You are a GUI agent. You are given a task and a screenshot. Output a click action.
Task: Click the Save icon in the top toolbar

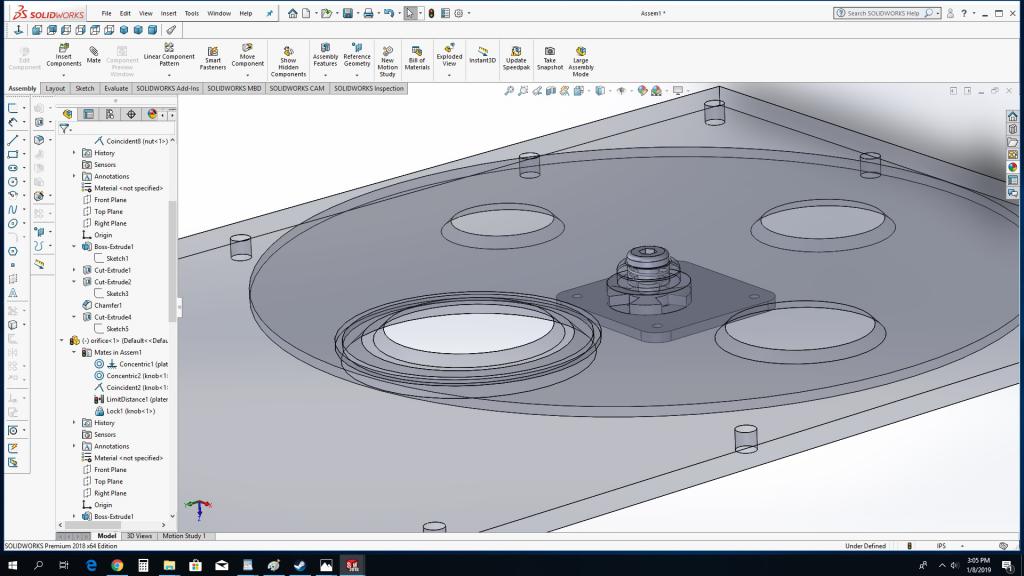347,14
